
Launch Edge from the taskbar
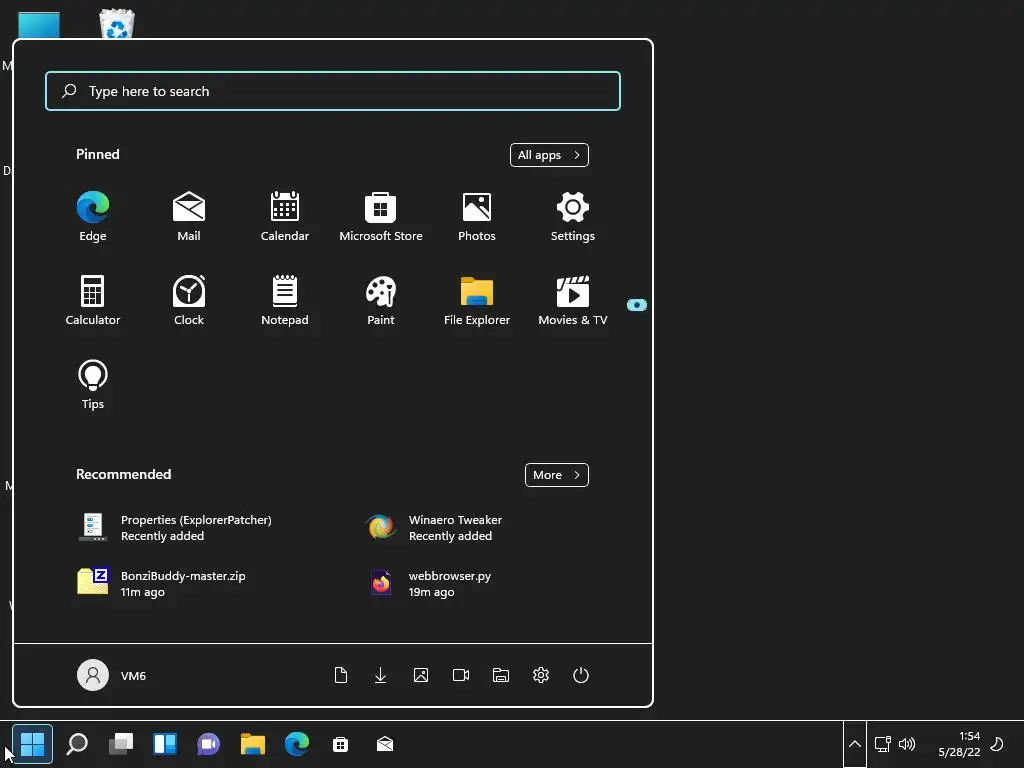tap(296, 744)
